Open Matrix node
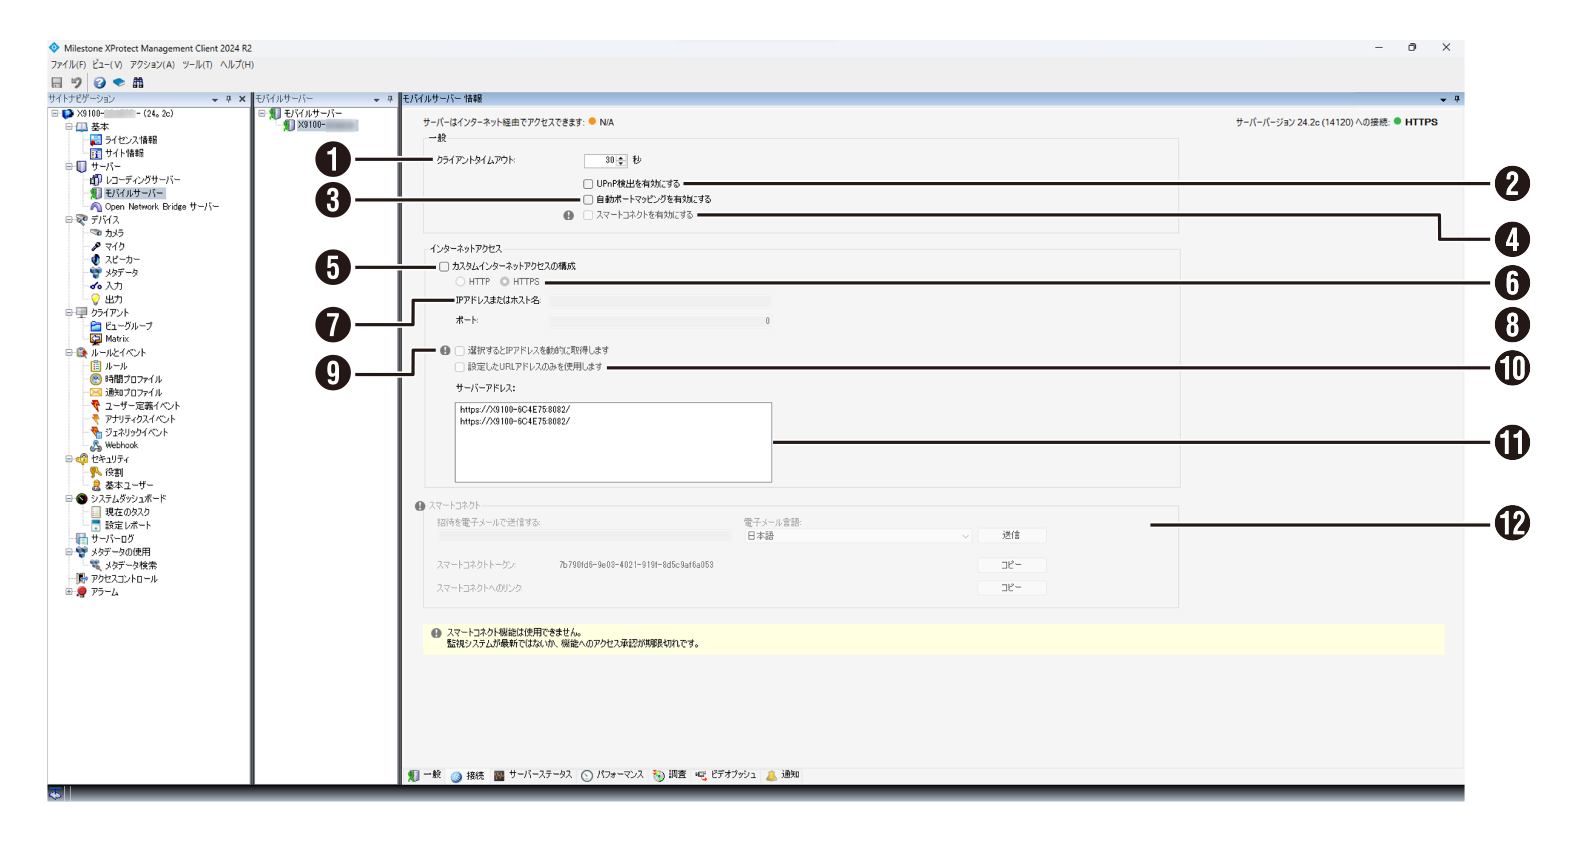The image size is (1594, 841). (117, 339)
